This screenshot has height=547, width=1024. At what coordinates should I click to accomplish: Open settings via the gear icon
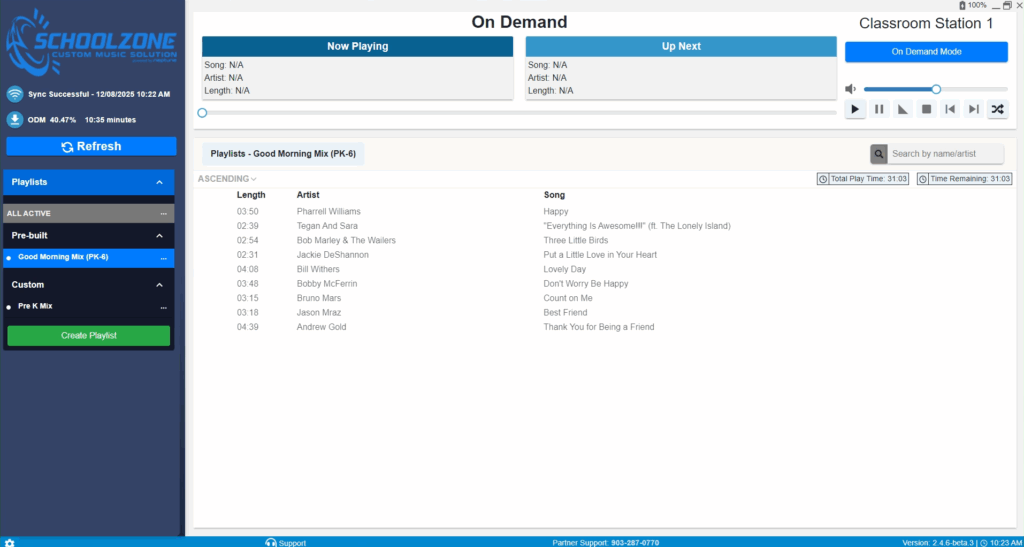pyautogui.click(x=10, y=542)
